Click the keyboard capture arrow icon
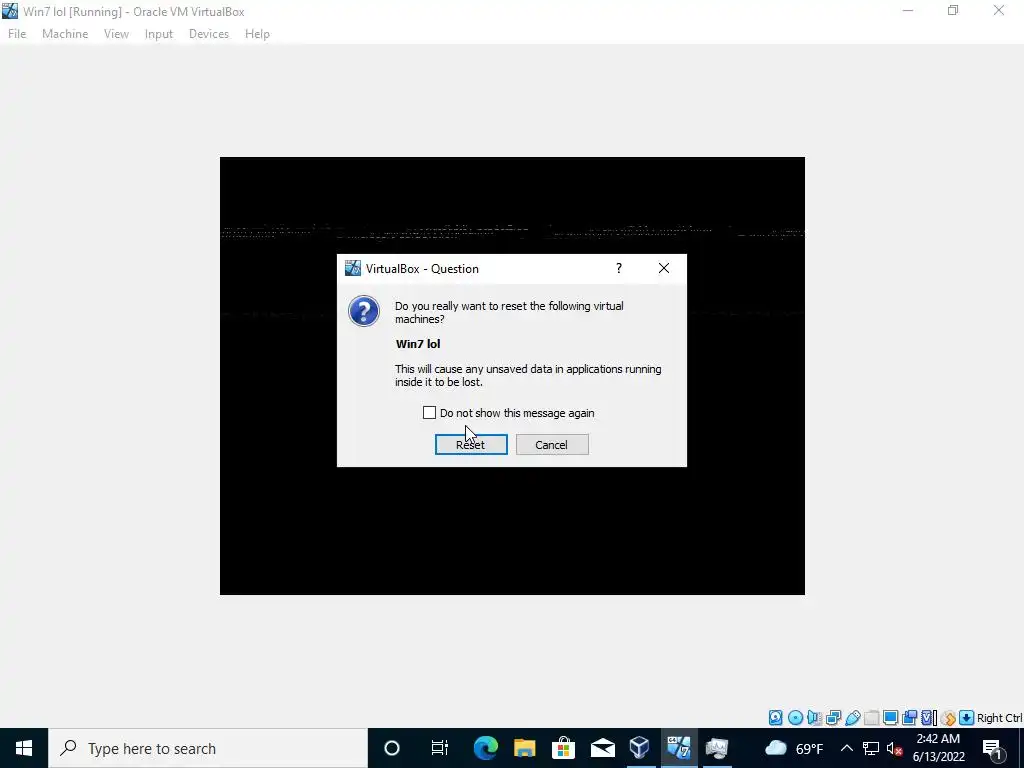 pyautogui.click(x=967, y=718)
